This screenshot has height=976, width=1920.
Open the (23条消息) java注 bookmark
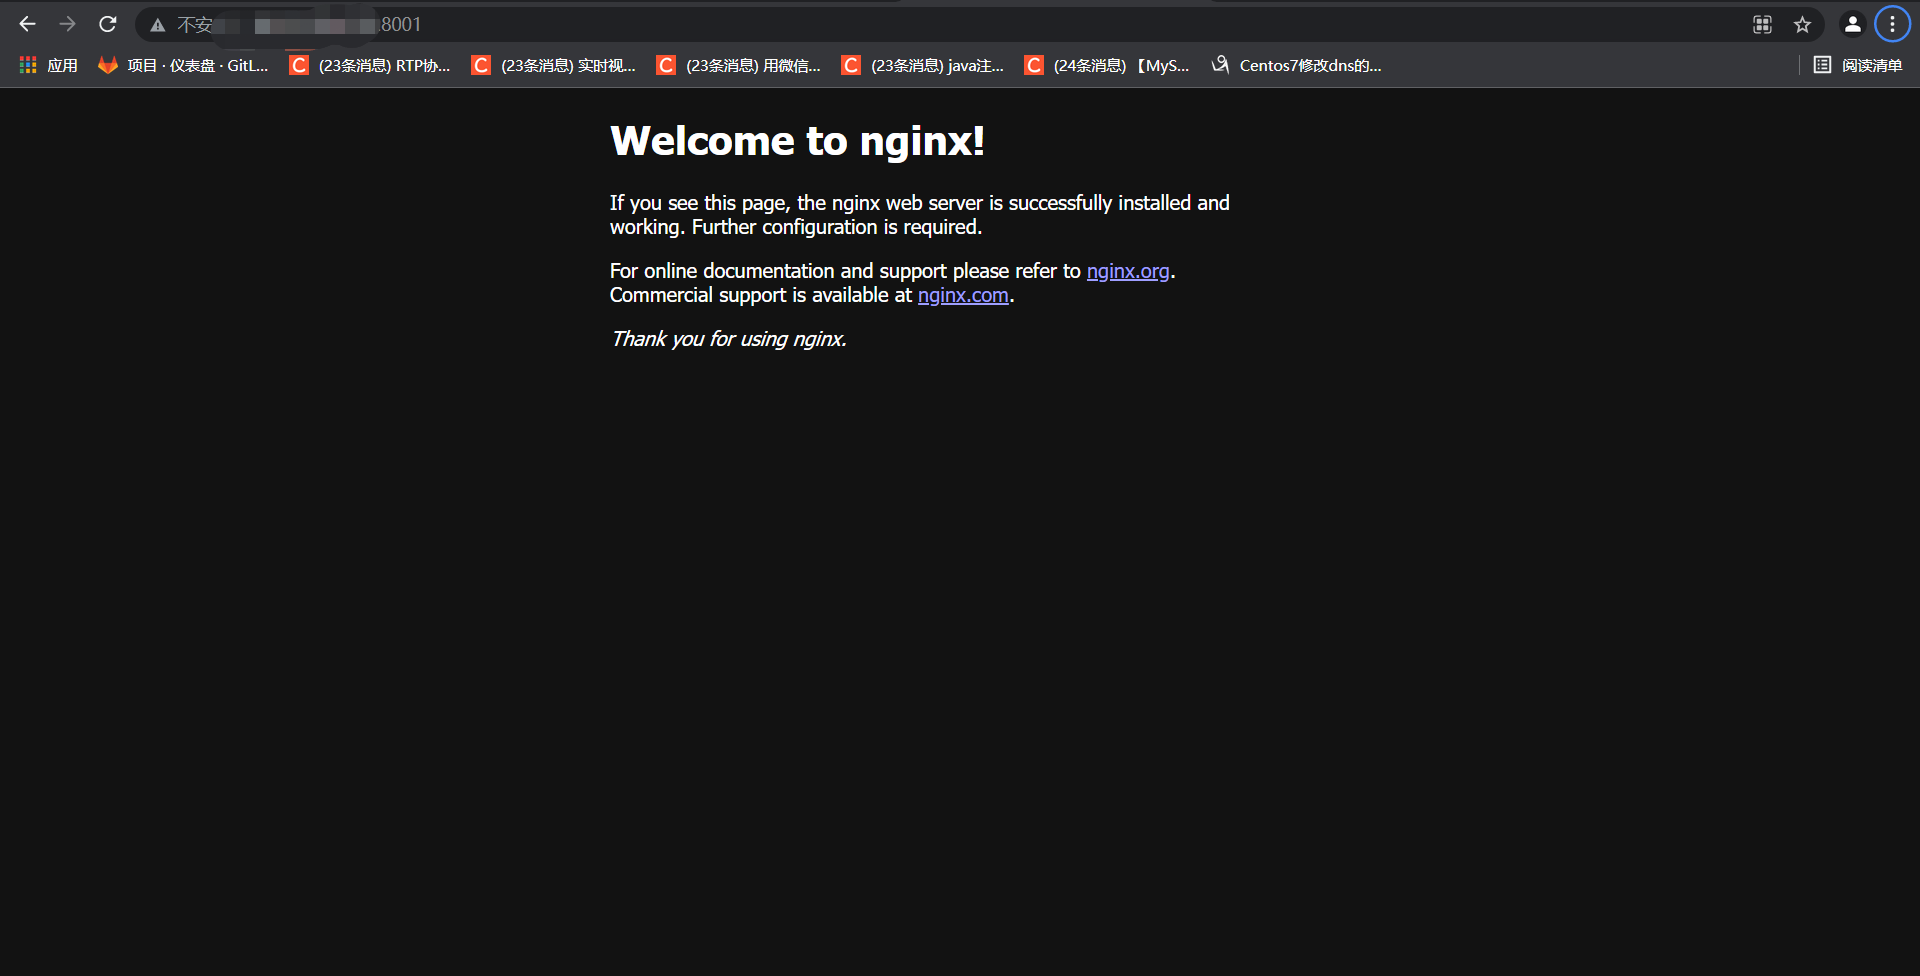(922, 65)
